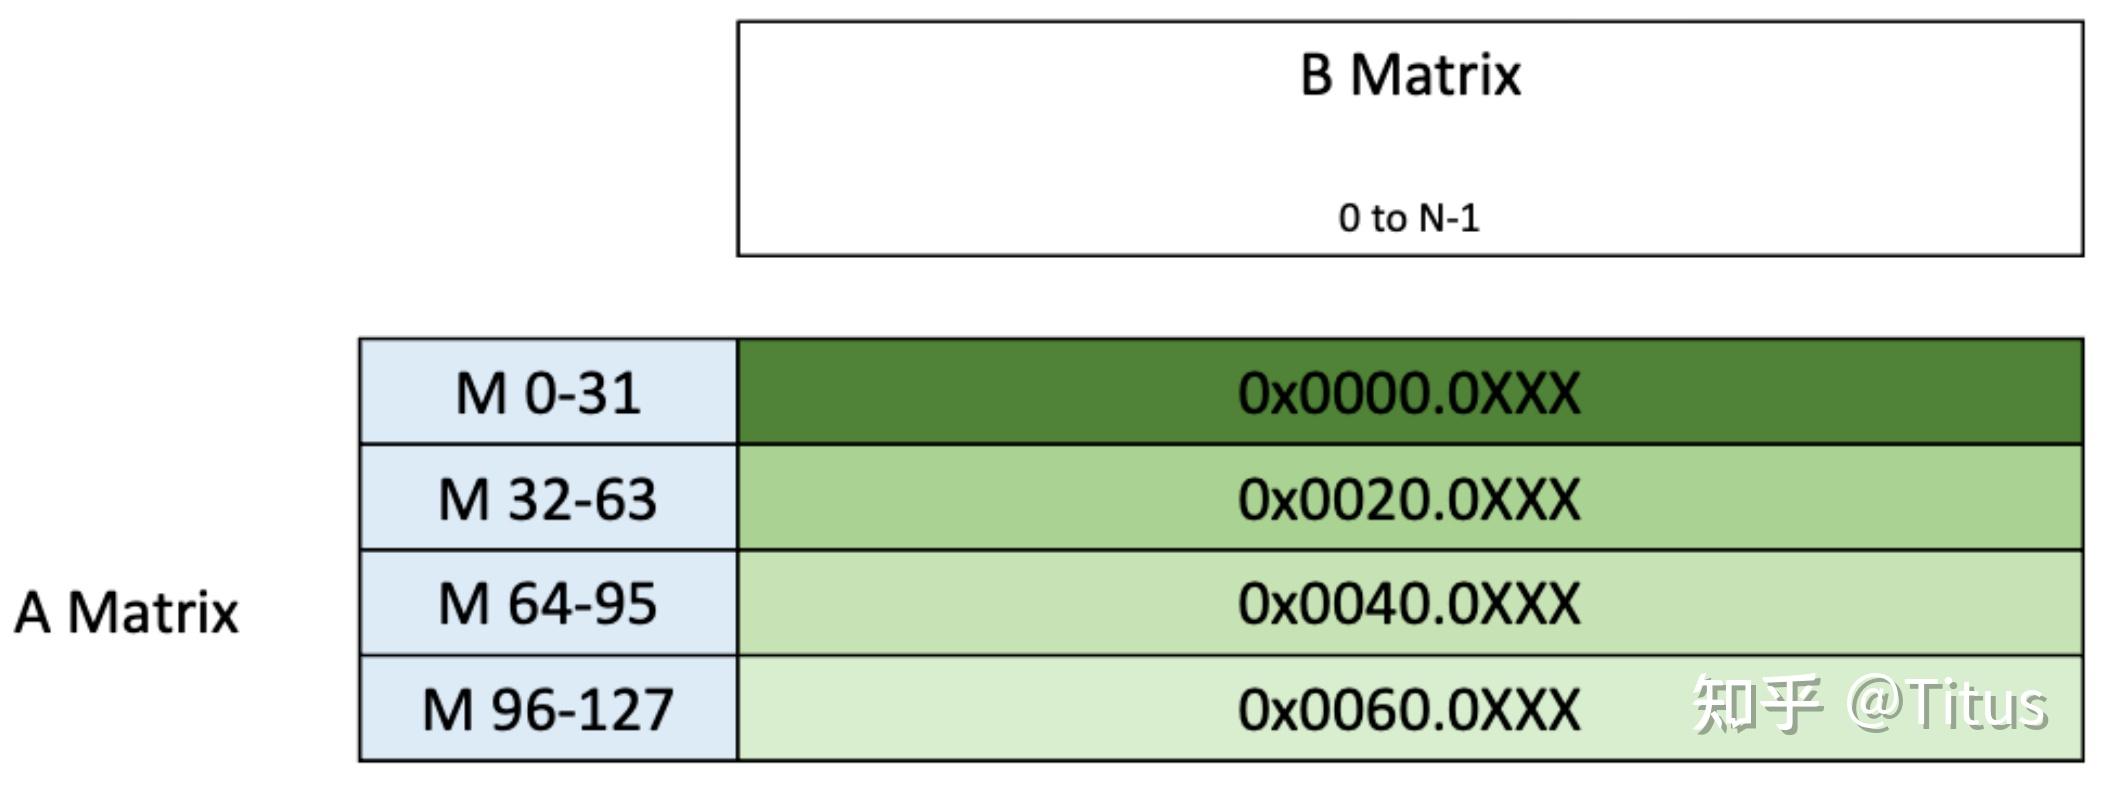The height and width of the screenshot is (790, 2102).
Task: Click the 0x0000.0XXX address text
Action: point(1409,393)
